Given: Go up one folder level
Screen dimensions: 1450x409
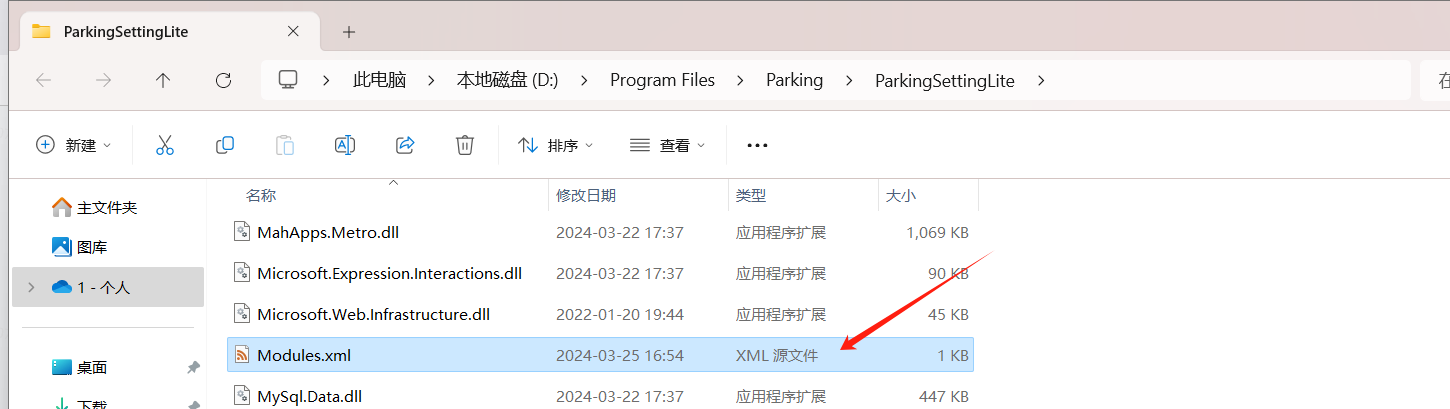Looking at the screenshot, I should (163, 81).
